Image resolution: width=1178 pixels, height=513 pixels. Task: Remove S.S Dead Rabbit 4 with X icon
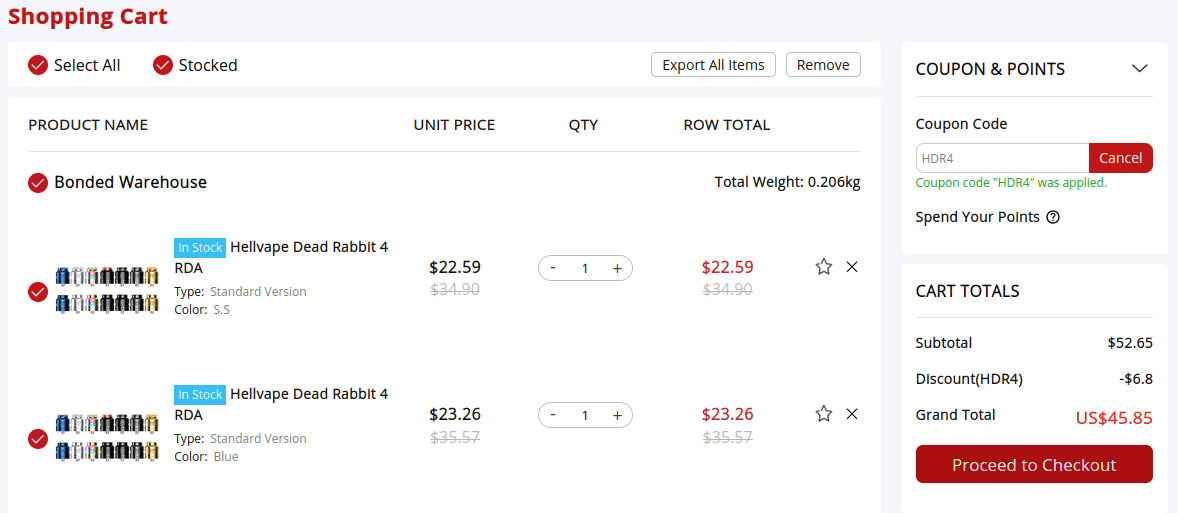point(852,267)
